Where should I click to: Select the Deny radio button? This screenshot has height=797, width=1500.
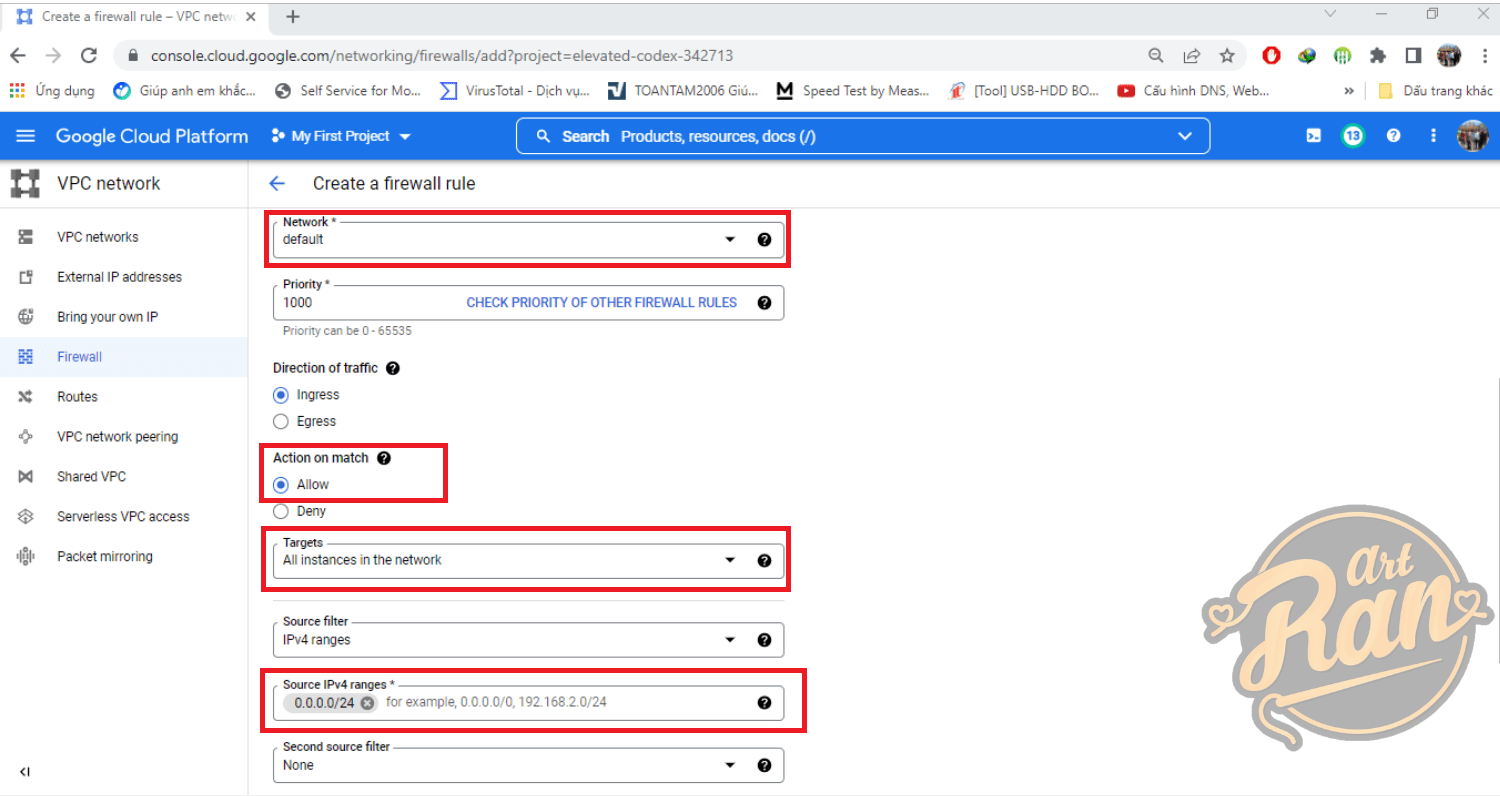[x=281, y=512]
